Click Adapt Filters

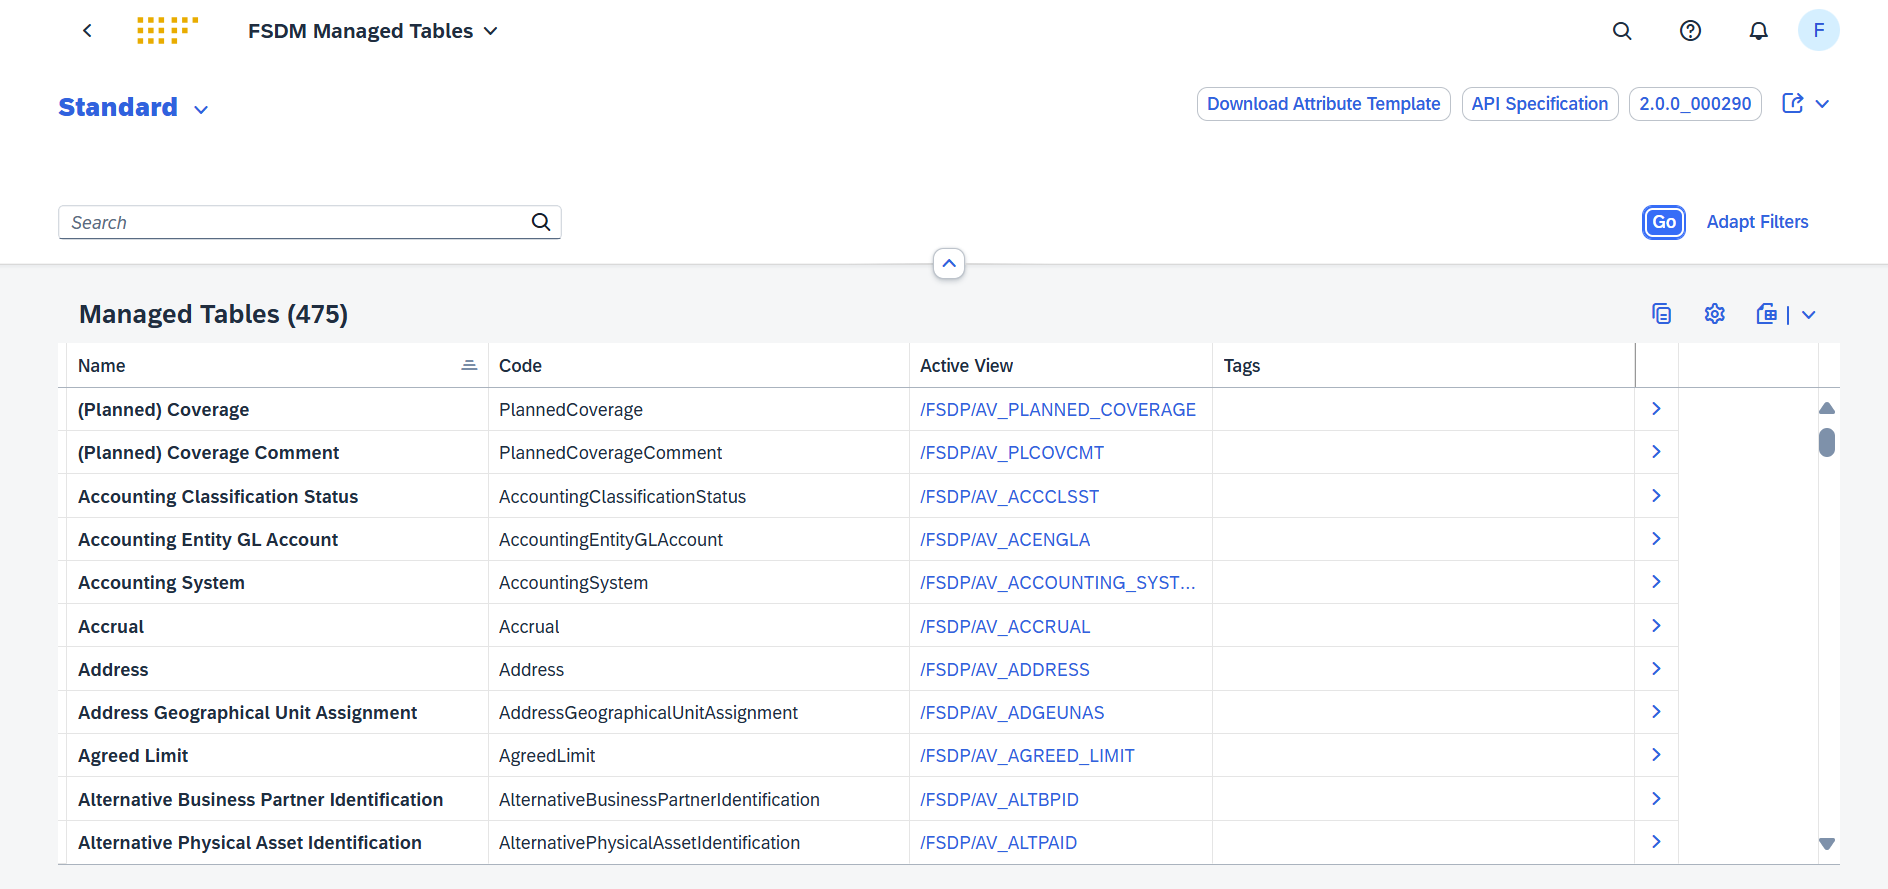pyautogui.click(x=1757, y=222)
